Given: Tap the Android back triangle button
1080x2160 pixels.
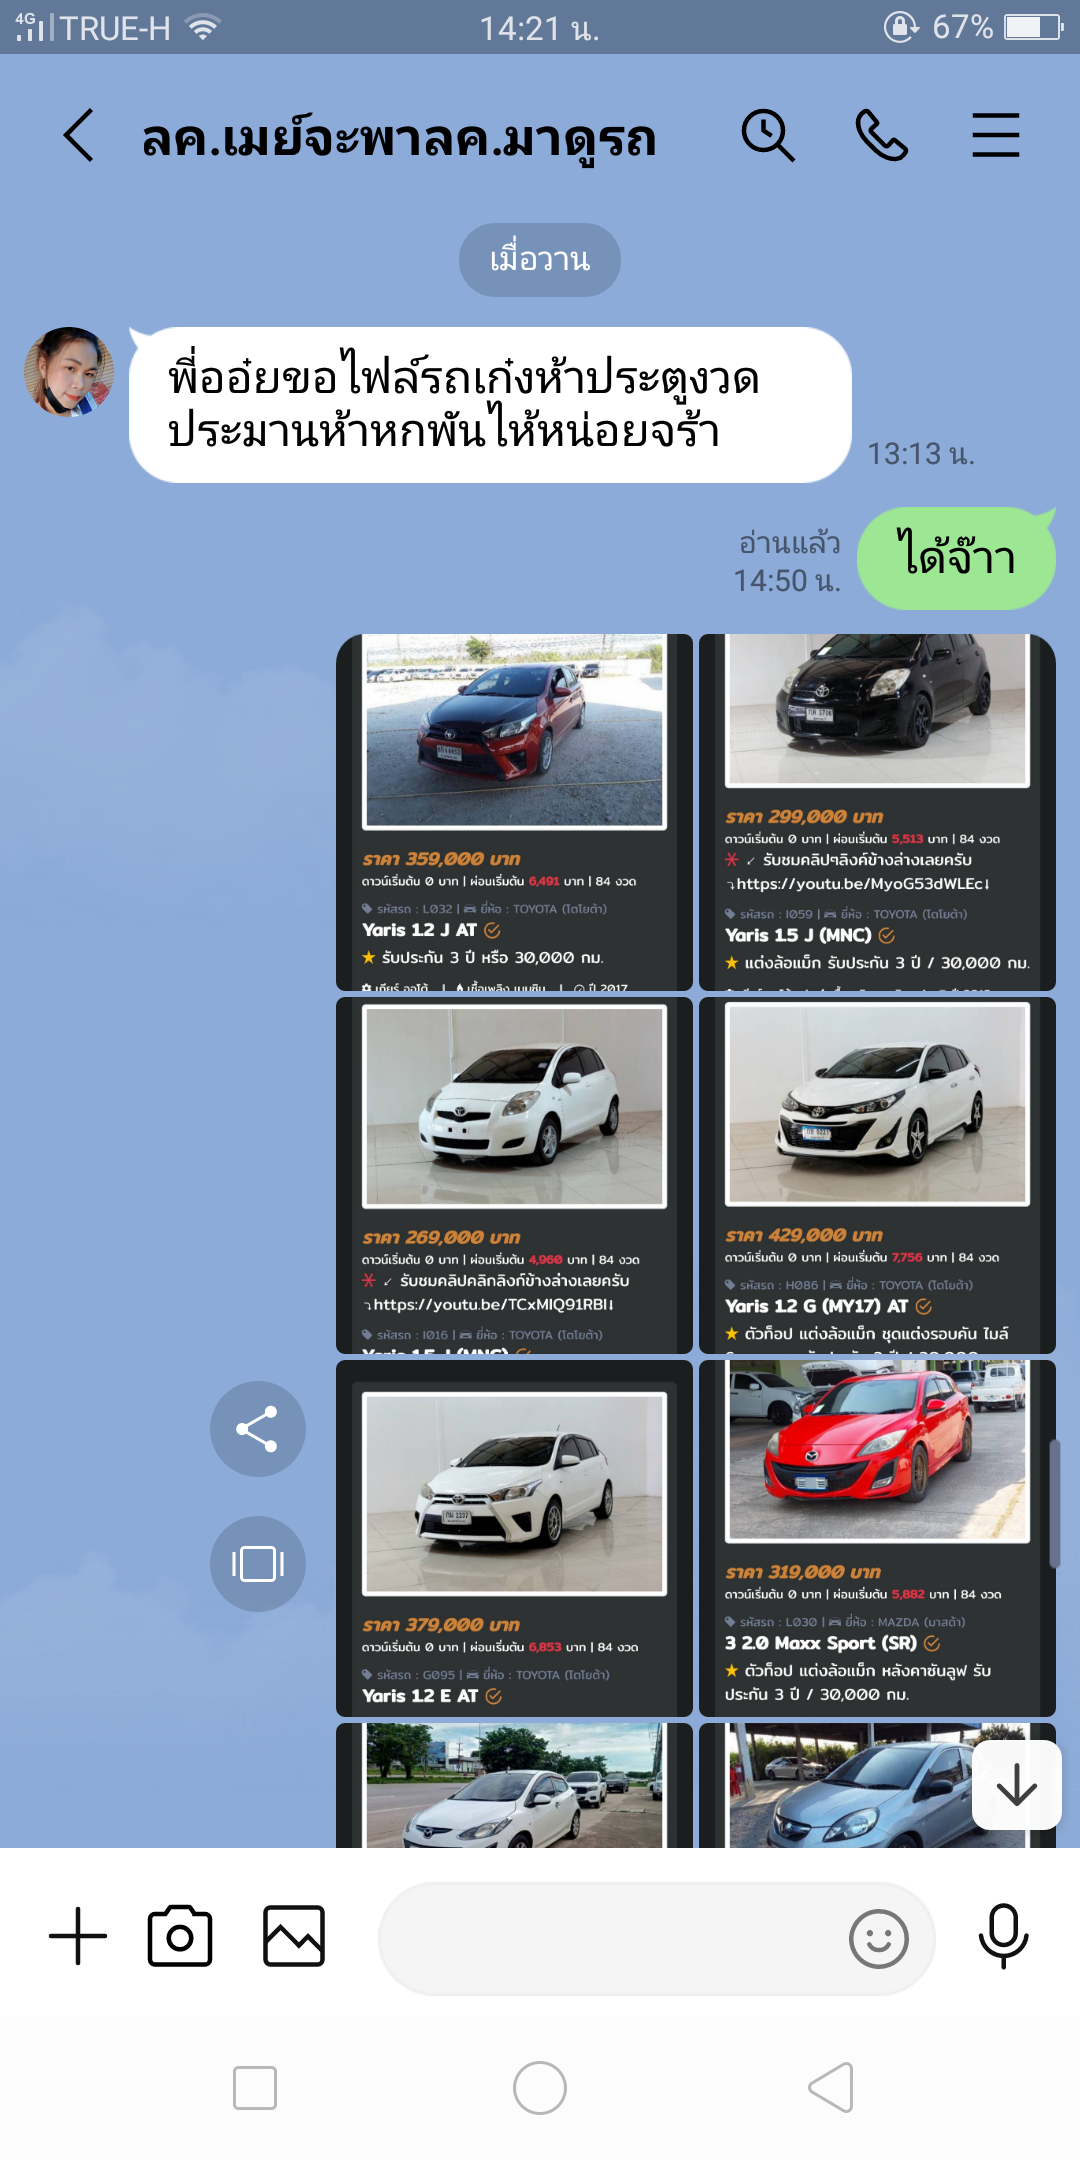Looking at the screenshot, I should tap(831, 2088).
